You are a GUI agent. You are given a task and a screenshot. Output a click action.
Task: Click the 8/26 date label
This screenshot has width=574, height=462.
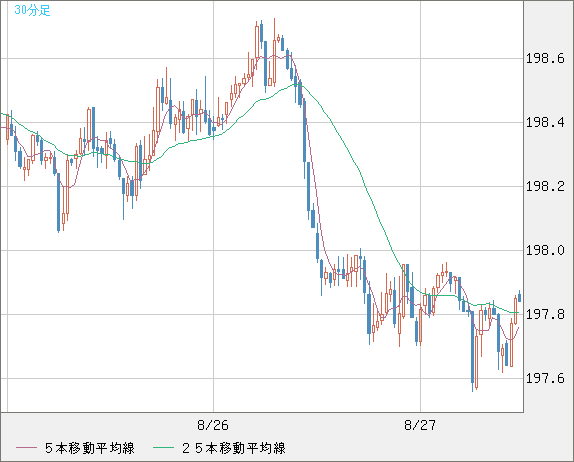pos(213,425)
